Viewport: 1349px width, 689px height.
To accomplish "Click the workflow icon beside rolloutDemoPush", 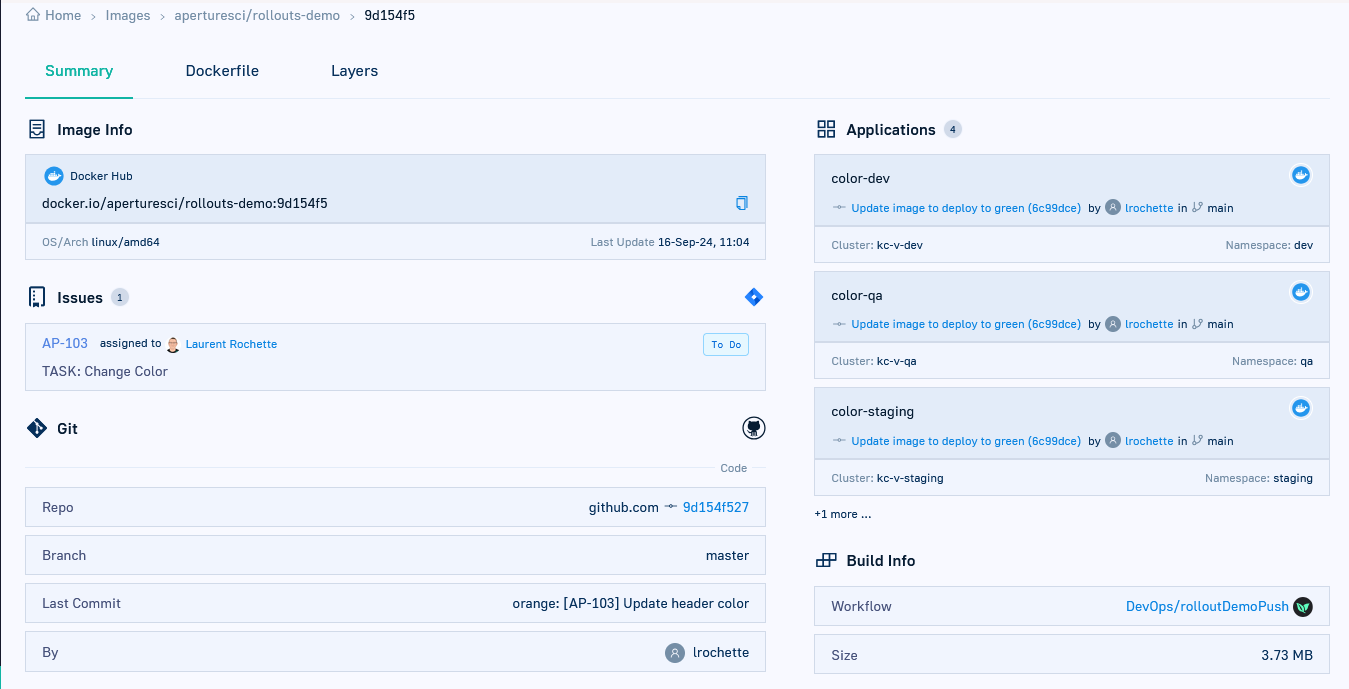I will pos(1302,606).
